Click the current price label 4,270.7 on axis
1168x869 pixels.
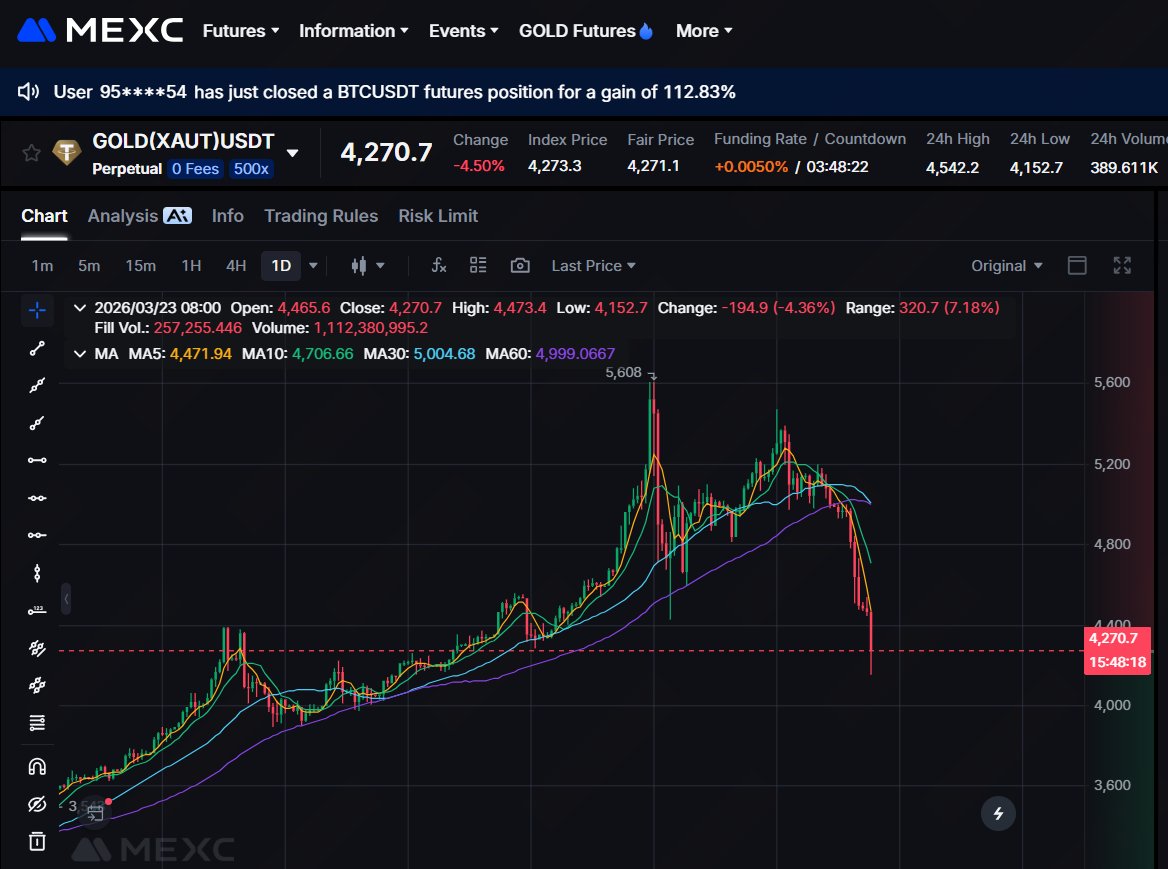pyautogui.click(x=1114, y=638)
